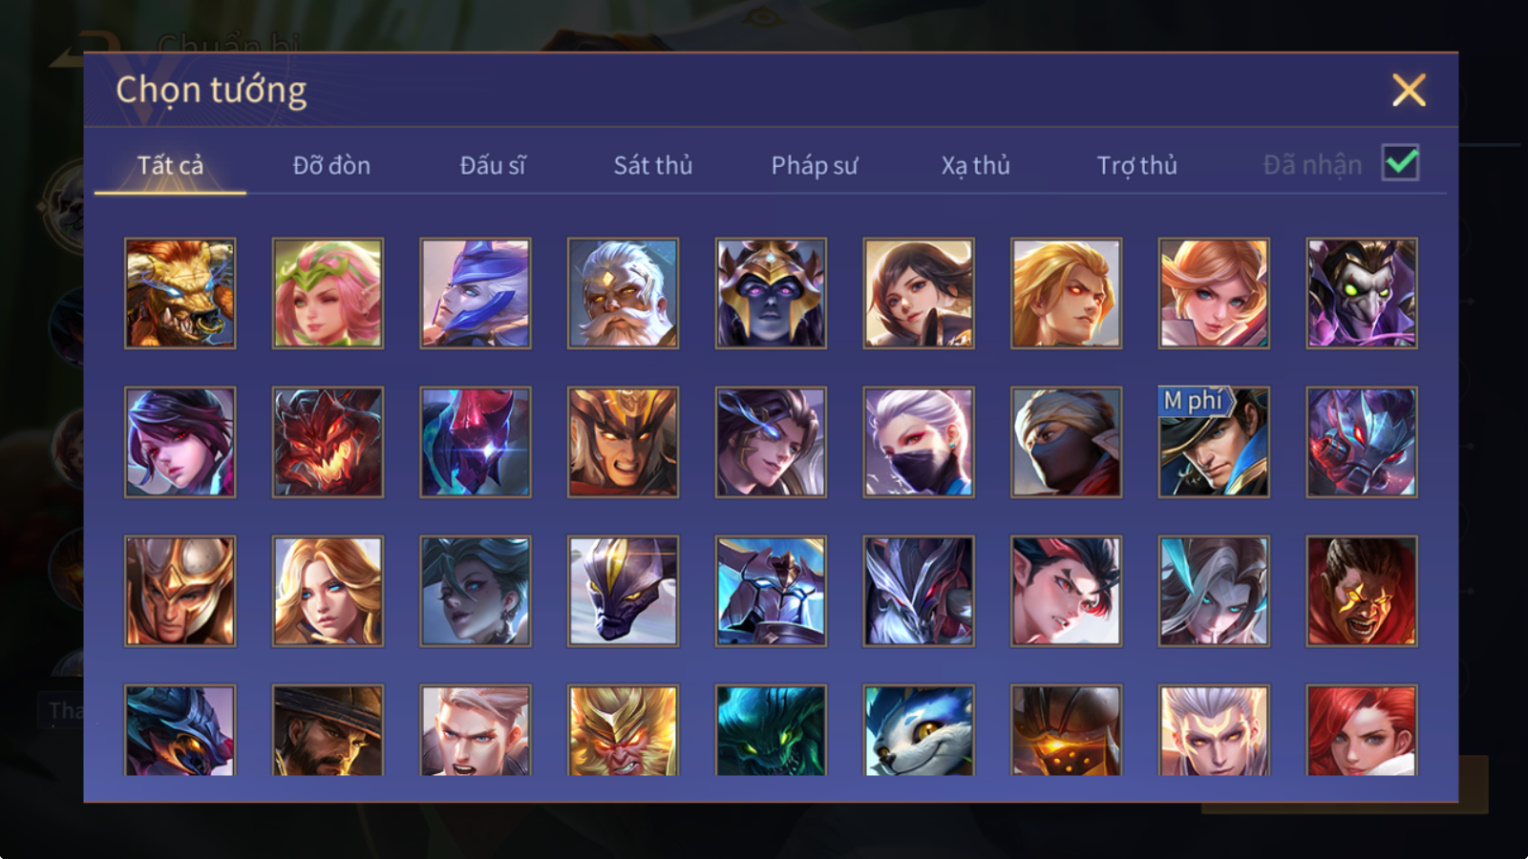The height and width of the screenshot is (859, 1528).
Task: Select the red demon face hero
Action: pos(327,442)
